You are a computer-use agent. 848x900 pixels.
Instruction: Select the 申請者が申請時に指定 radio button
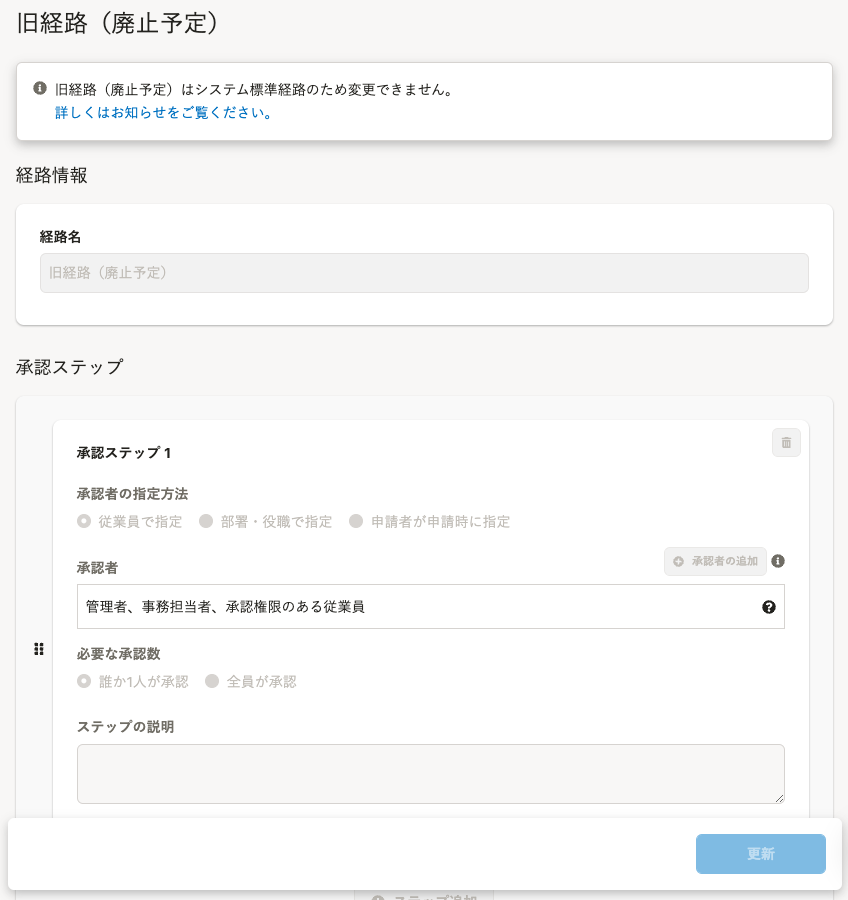pyautogui.click(x=356, y=521)
